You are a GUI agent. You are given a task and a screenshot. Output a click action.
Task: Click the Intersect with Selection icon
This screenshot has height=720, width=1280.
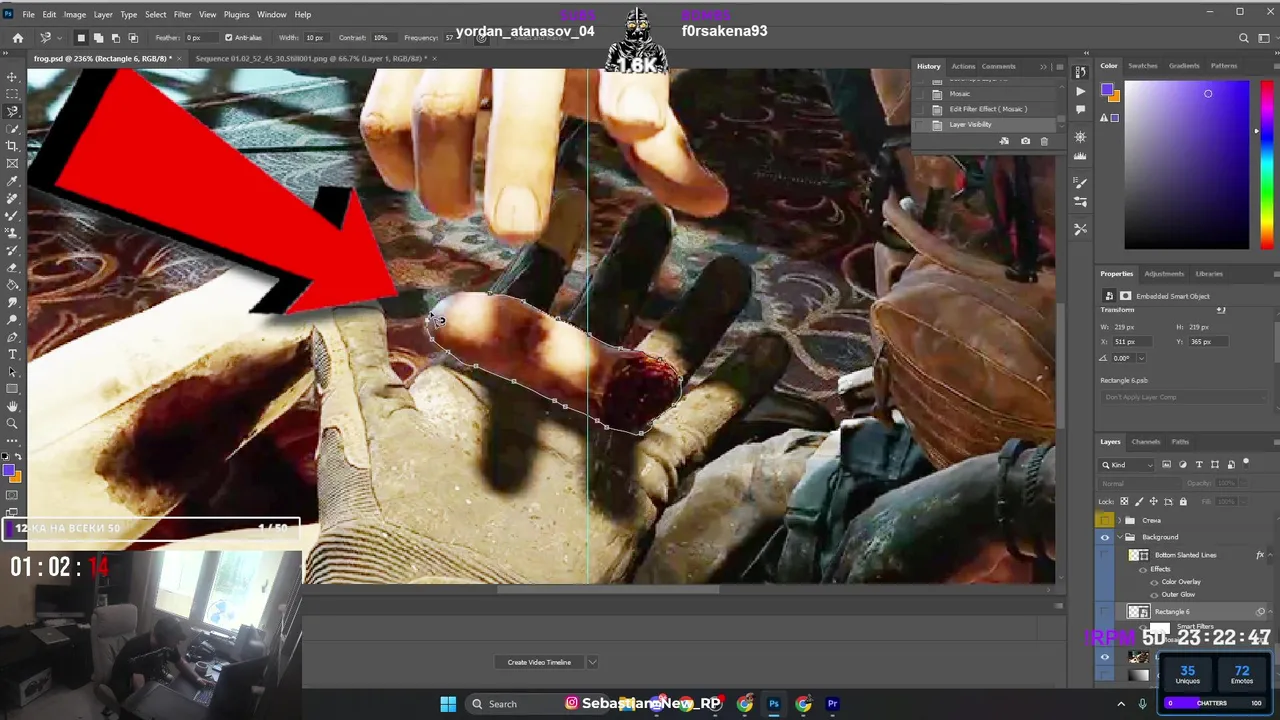click(x=133, y=38)
